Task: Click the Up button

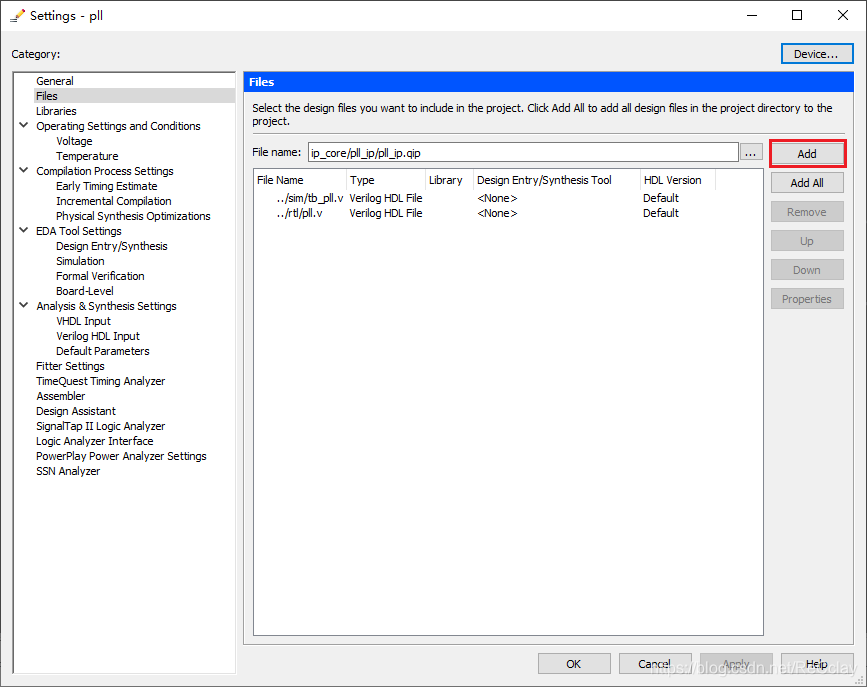Action: 807,241
